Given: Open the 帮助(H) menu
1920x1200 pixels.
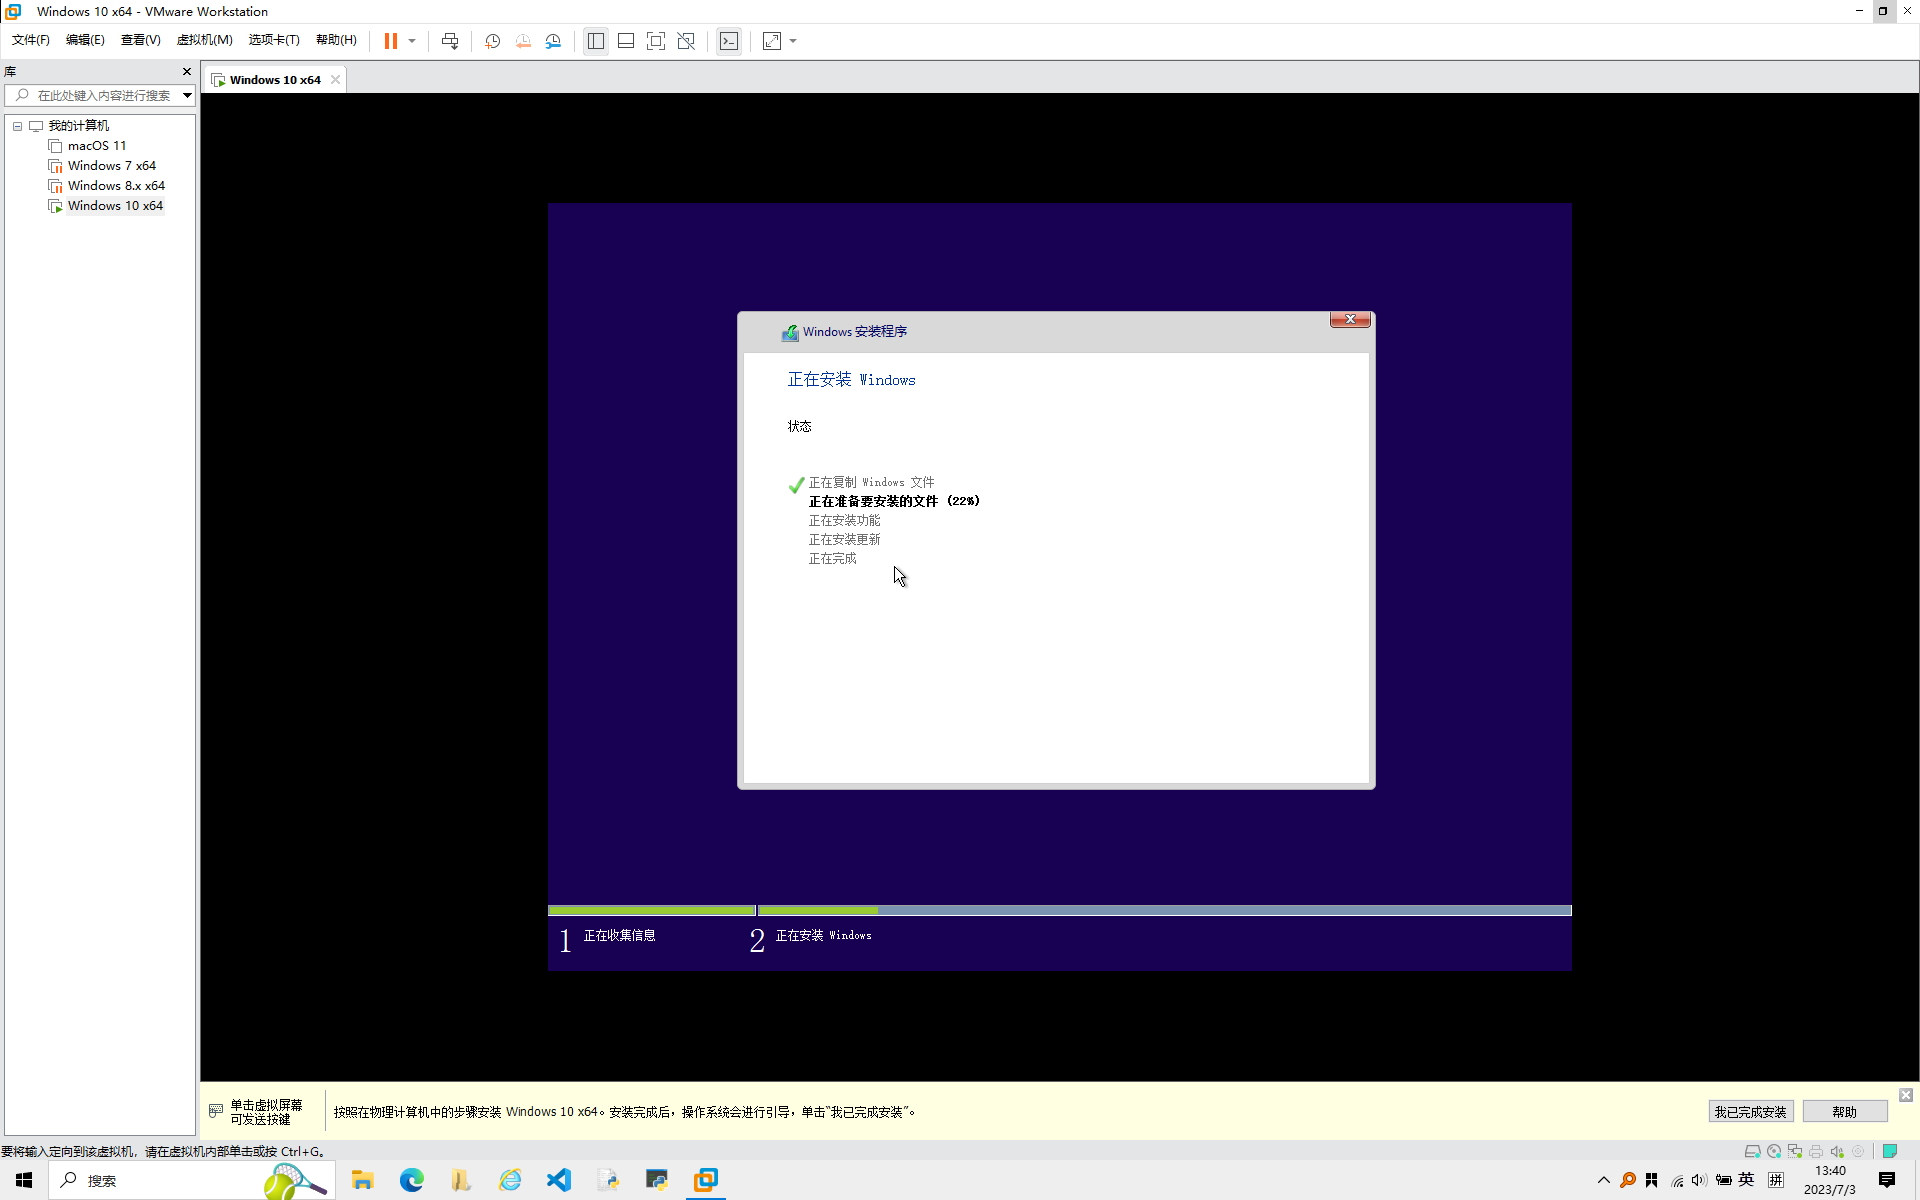Looking at the screenshot, I should (x=336, y=40).
